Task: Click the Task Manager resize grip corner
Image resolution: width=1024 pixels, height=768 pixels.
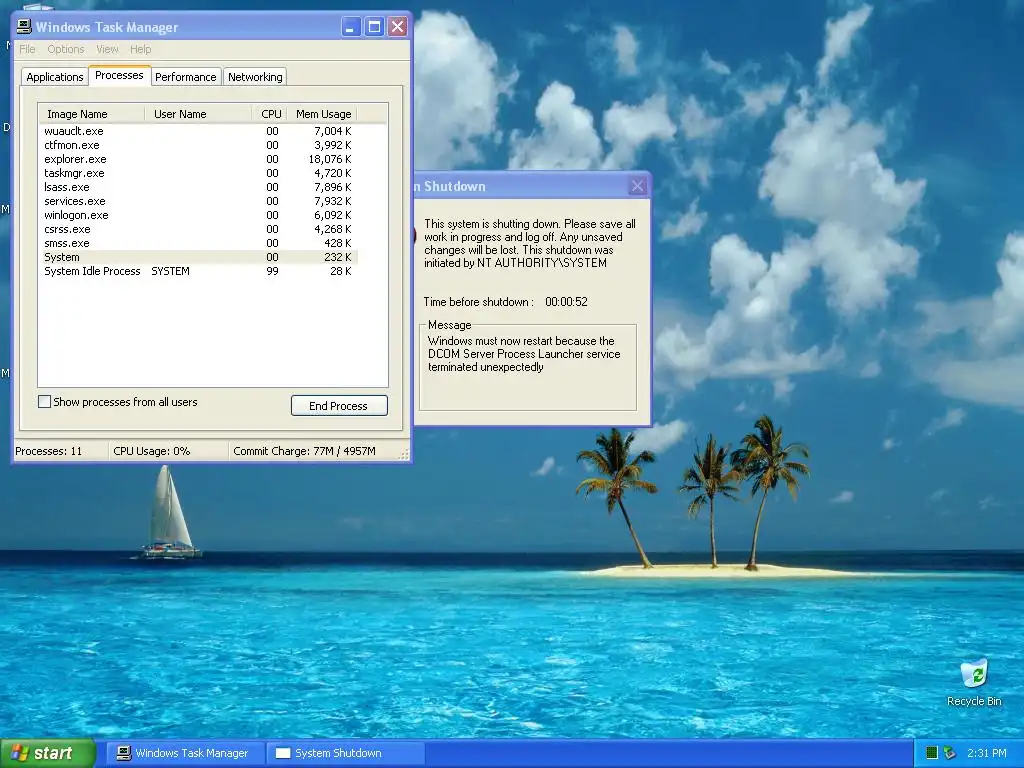Action: [404, 455]
